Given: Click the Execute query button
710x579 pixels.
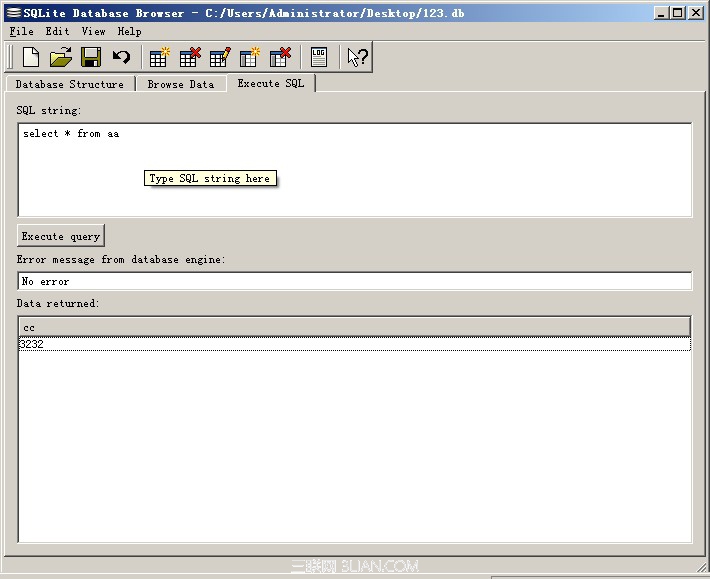Looking at the screenshot, I should coord(61,236).
